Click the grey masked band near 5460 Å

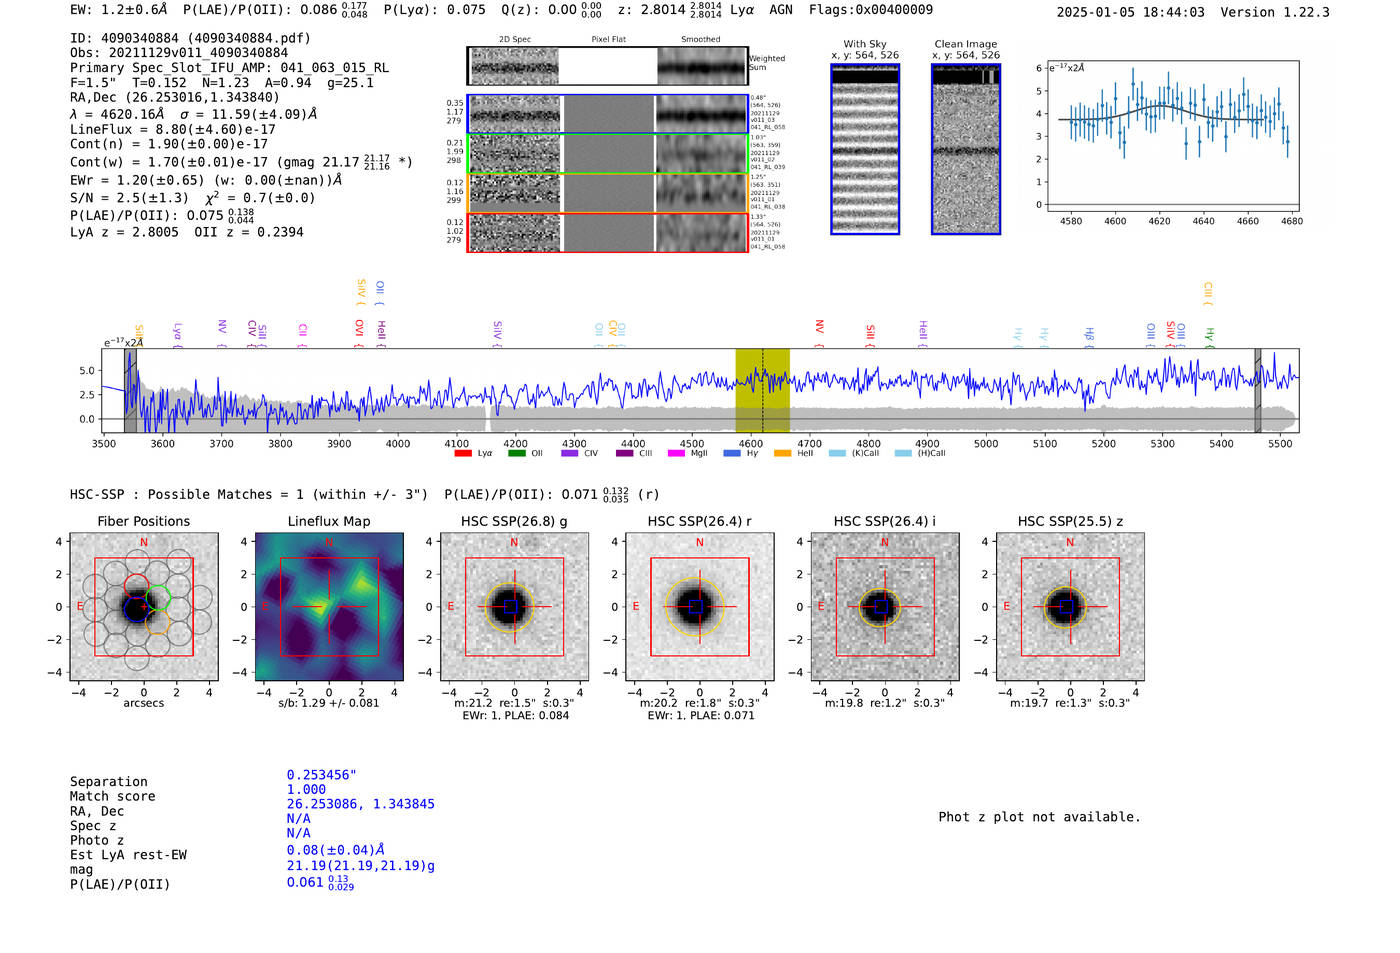1258,390
